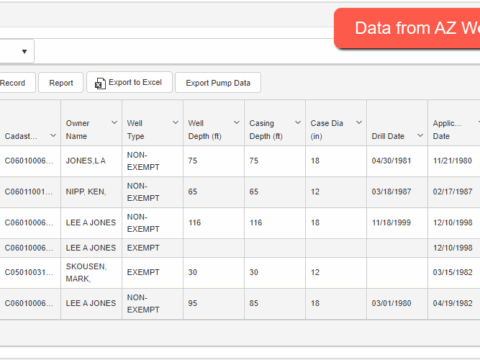Click case diameter 12 in NIPP row
The height and width of the screenshot is (360, 480).
315,192
